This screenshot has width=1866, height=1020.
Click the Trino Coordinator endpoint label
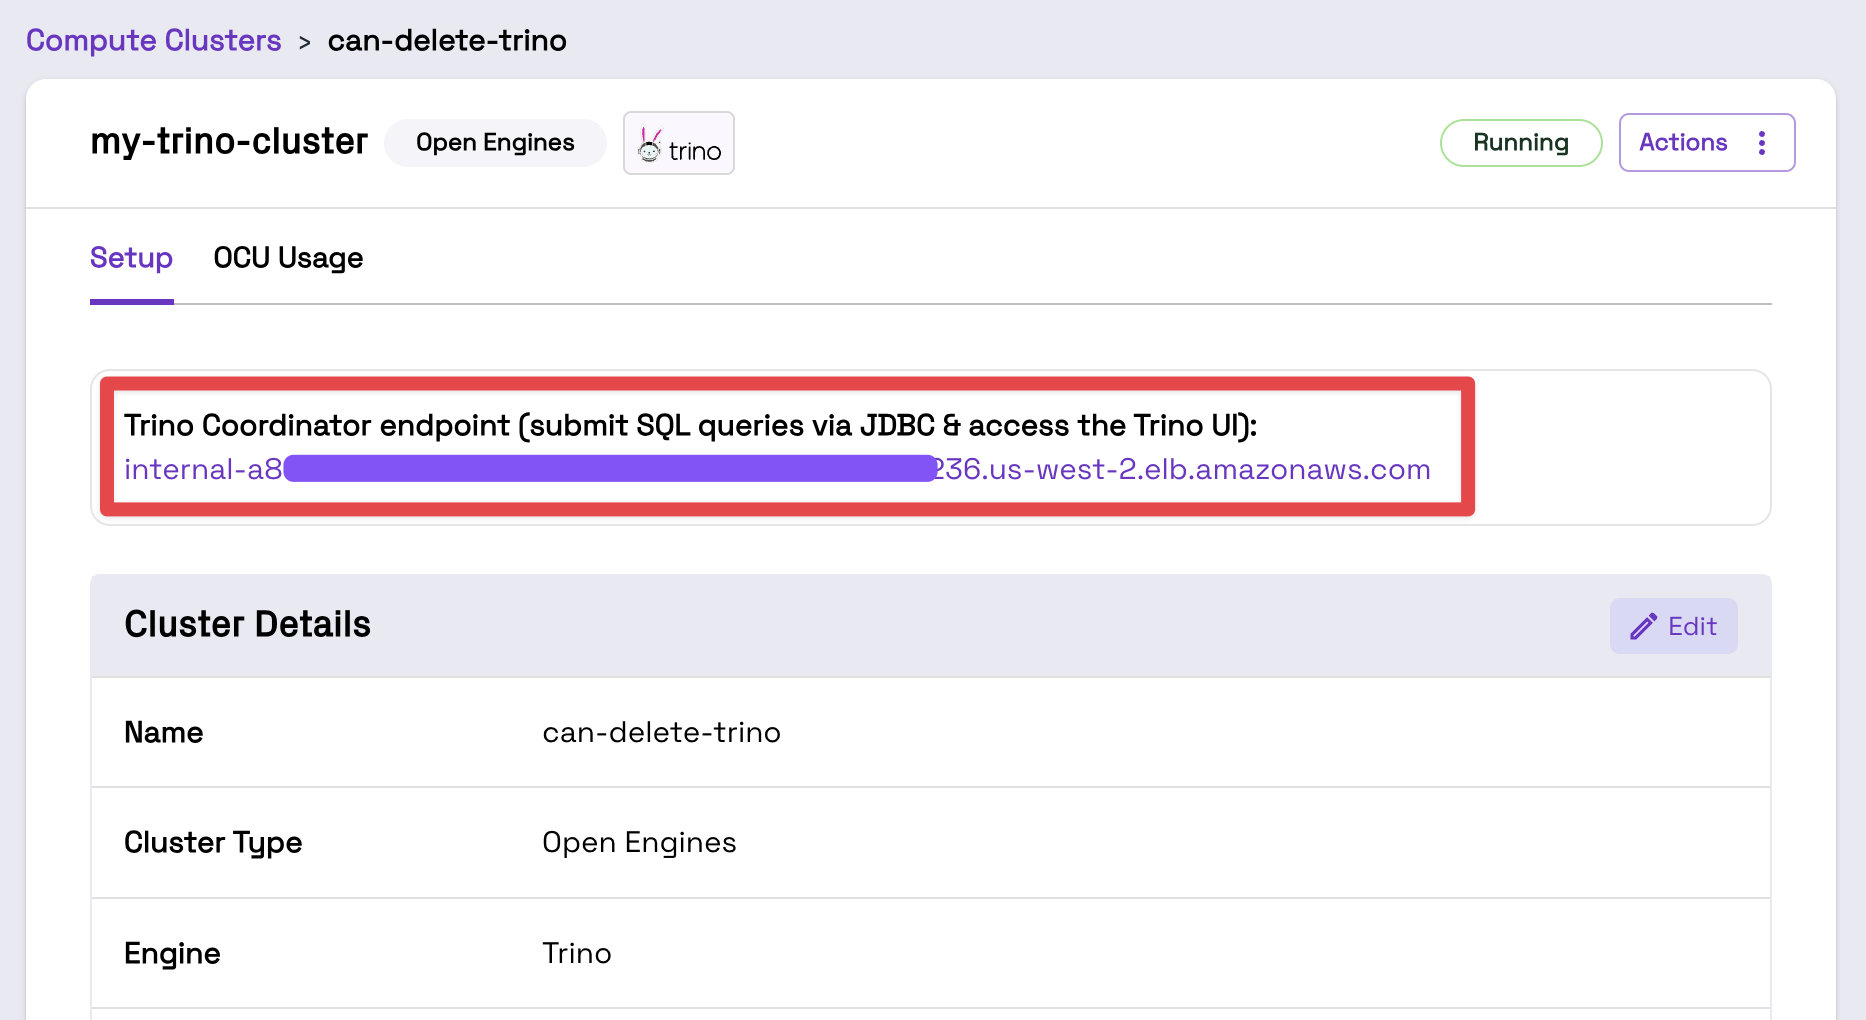690,425
